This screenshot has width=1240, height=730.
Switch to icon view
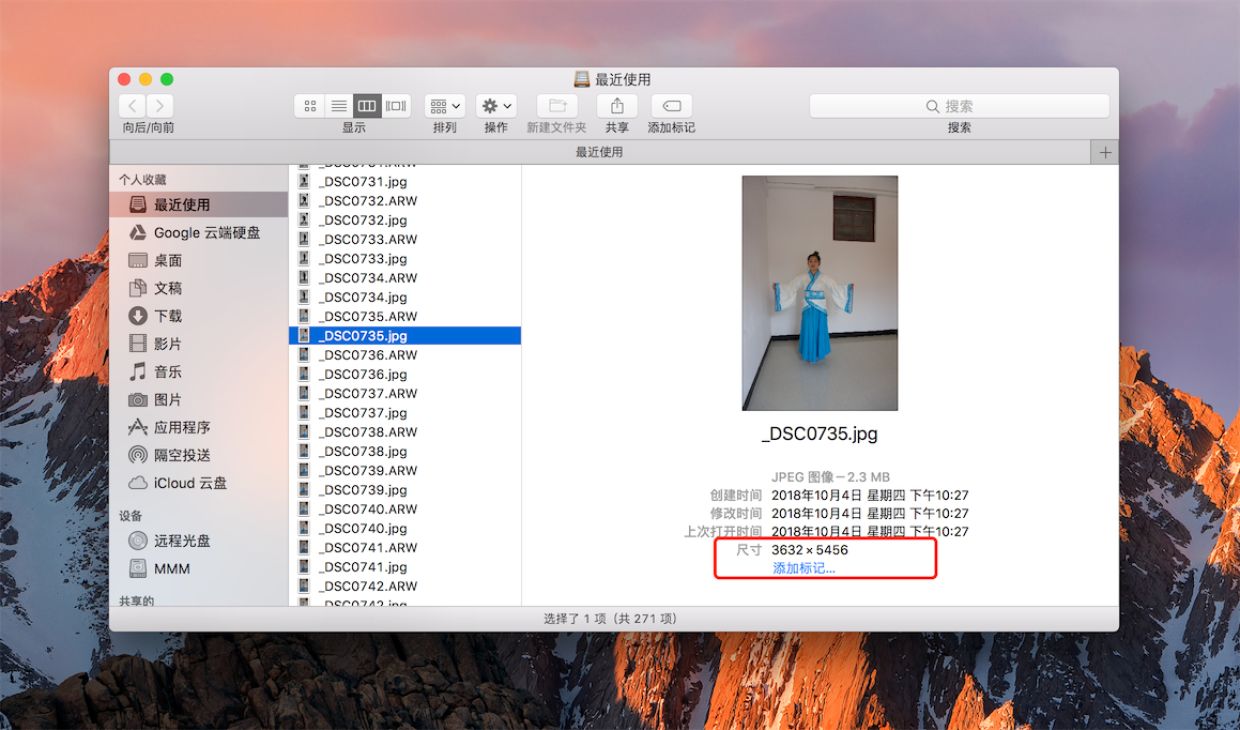click(x=310, y=106)
